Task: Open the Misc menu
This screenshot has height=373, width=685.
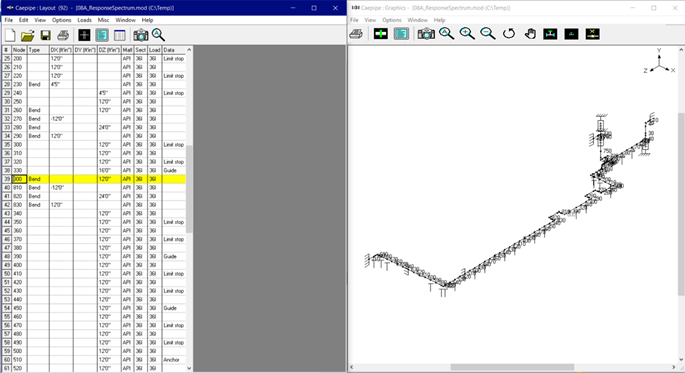Action: click(103, 20)
